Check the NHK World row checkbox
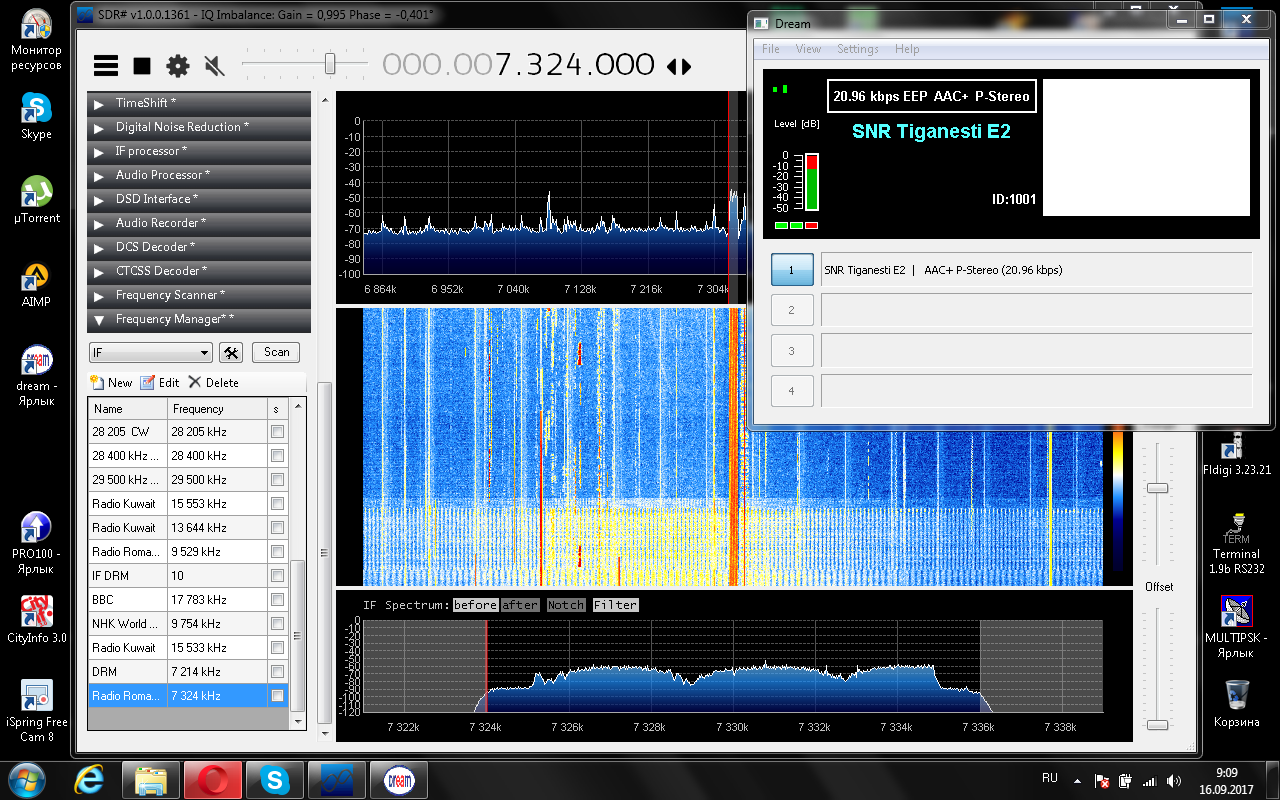The width and height of the screenshot is (1280, 800). point(277,624)
